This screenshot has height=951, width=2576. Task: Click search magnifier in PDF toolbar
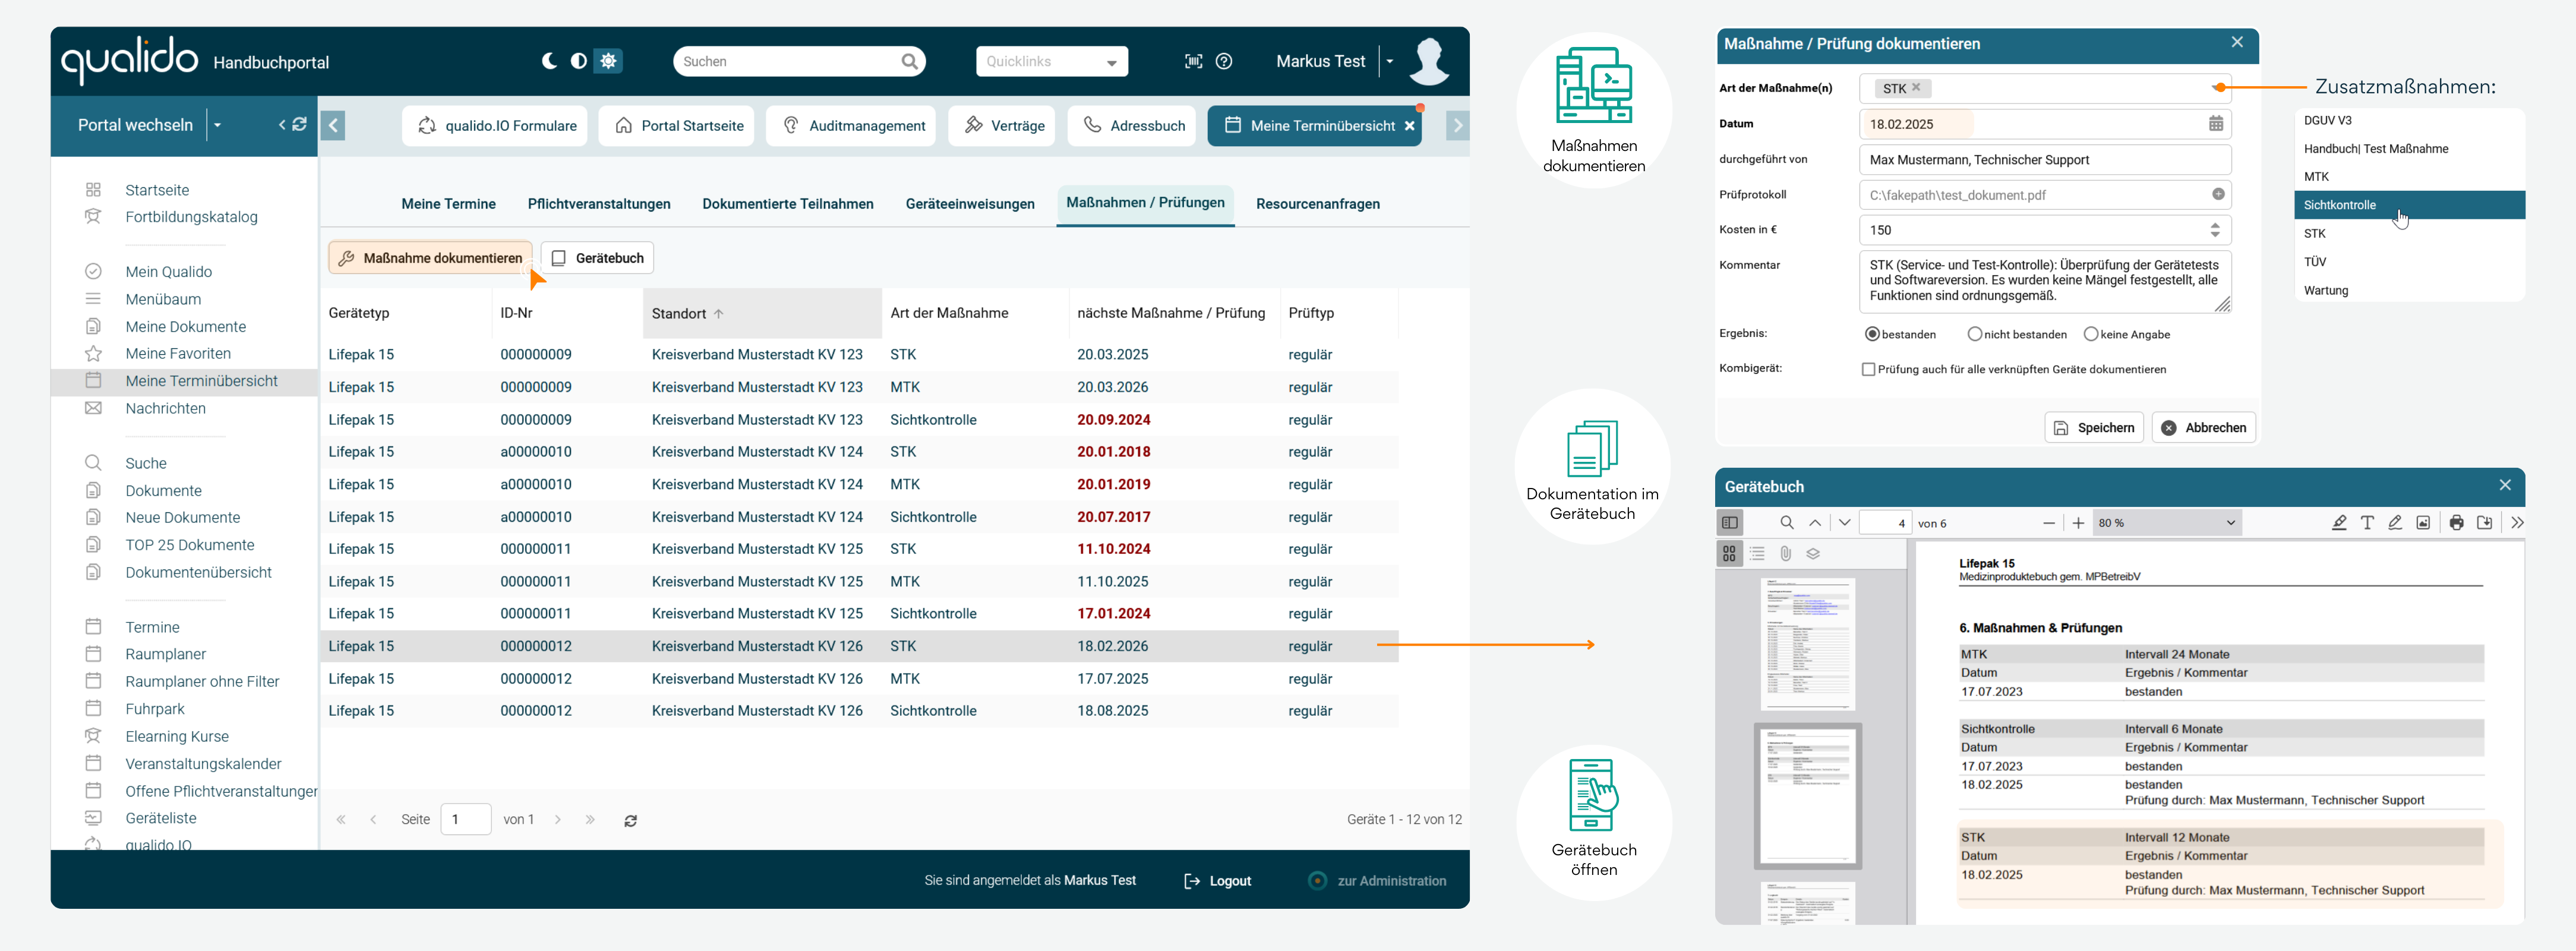click(1787, 523)
